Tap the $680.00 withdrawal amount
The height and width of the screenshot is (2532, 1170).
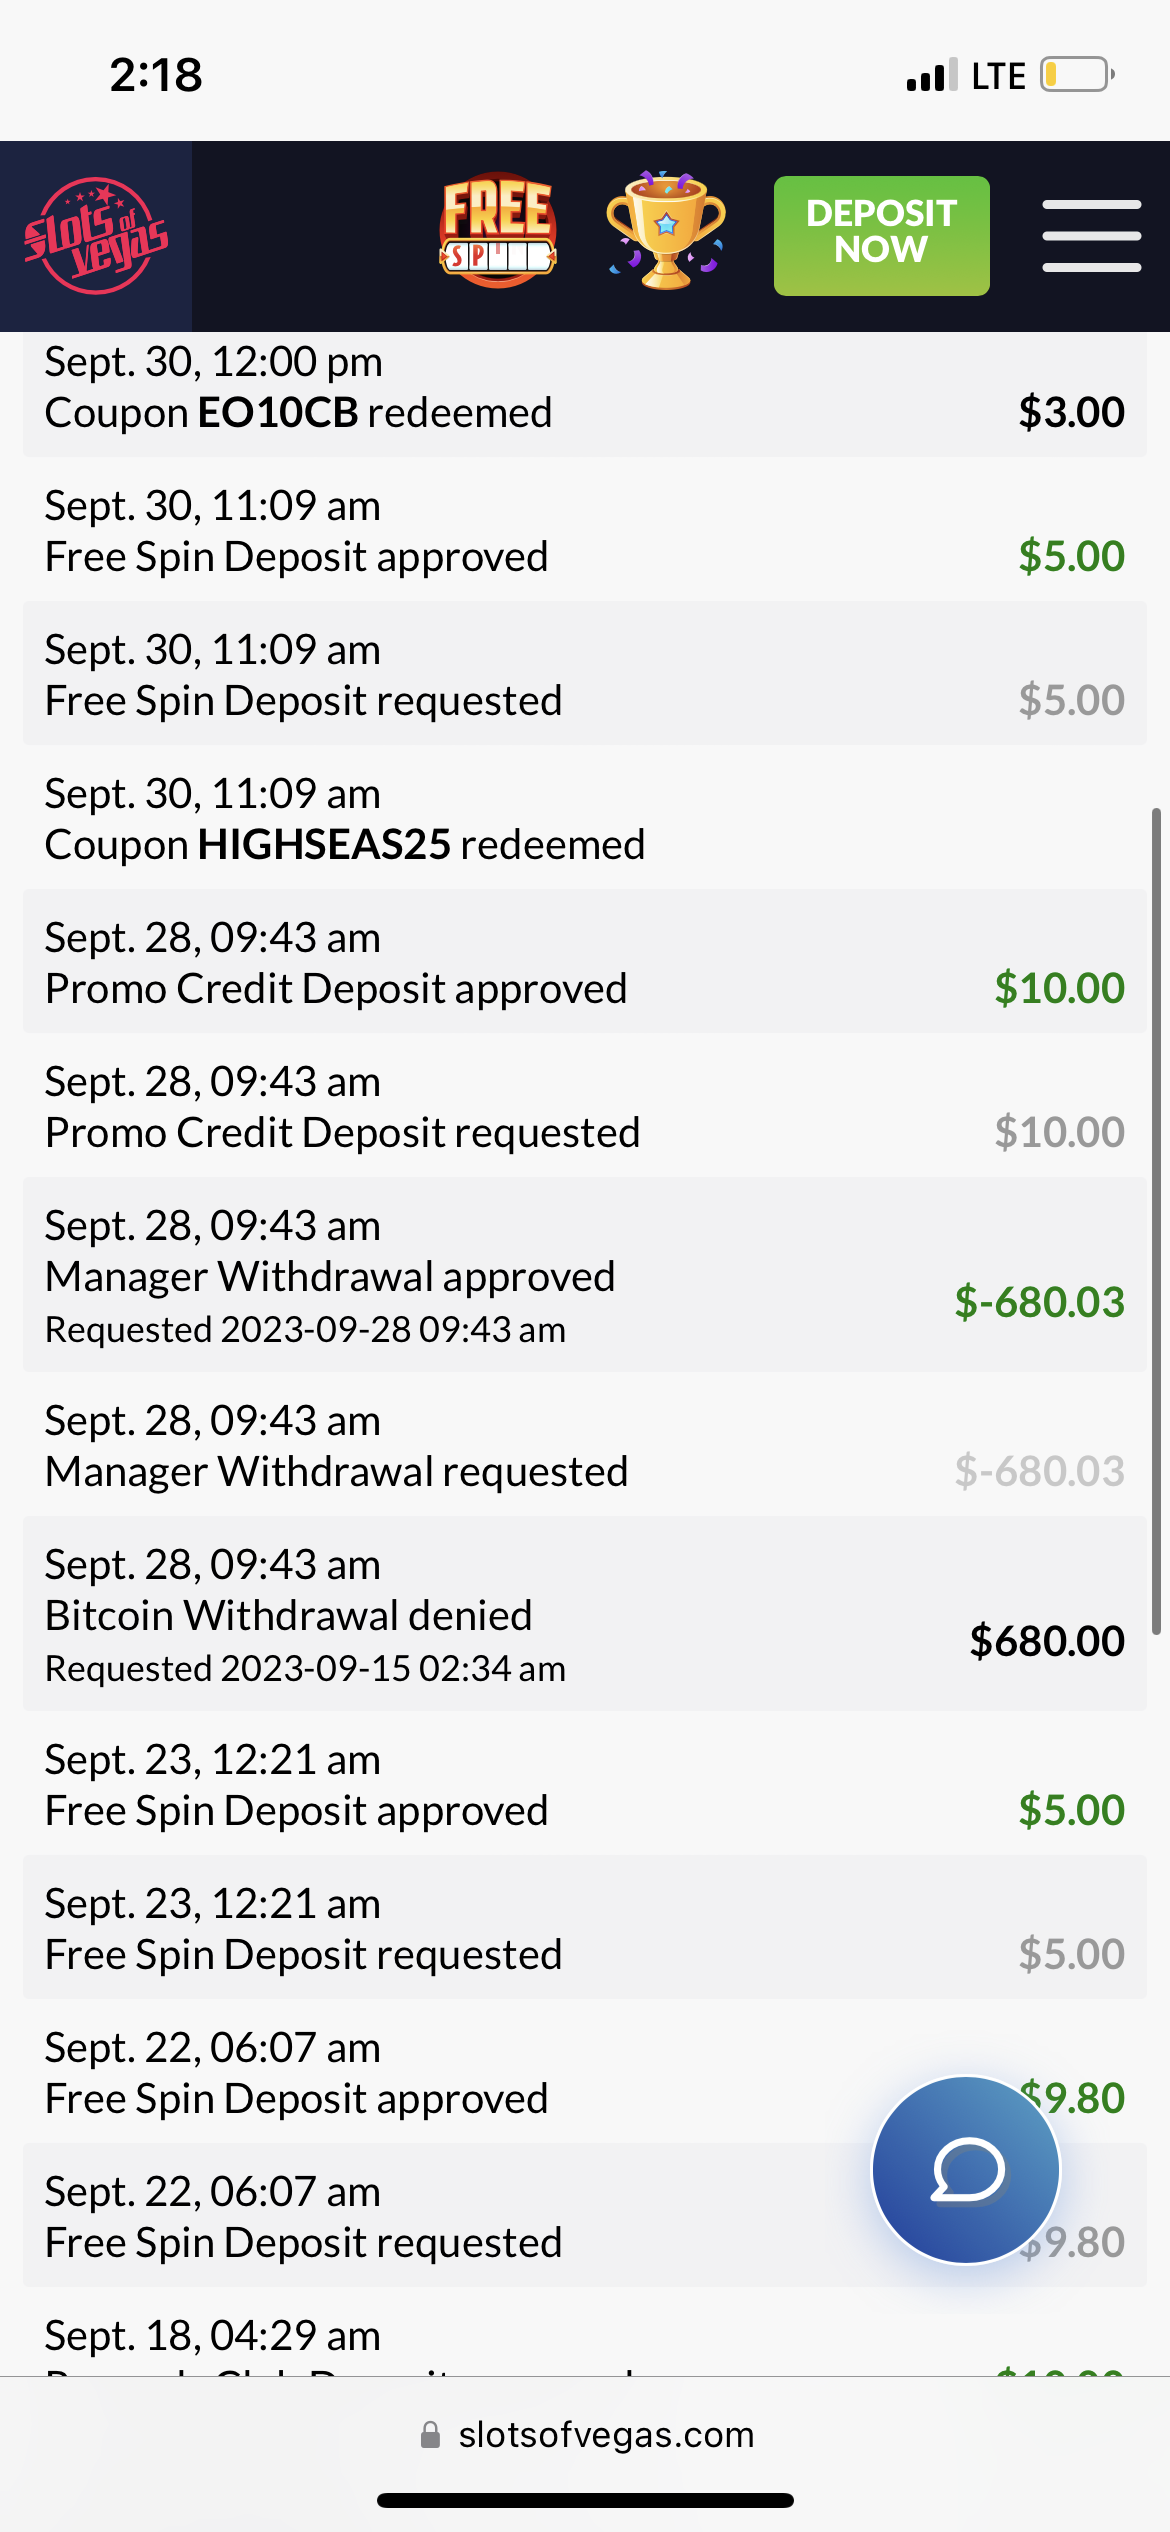coord(1047,1641)
